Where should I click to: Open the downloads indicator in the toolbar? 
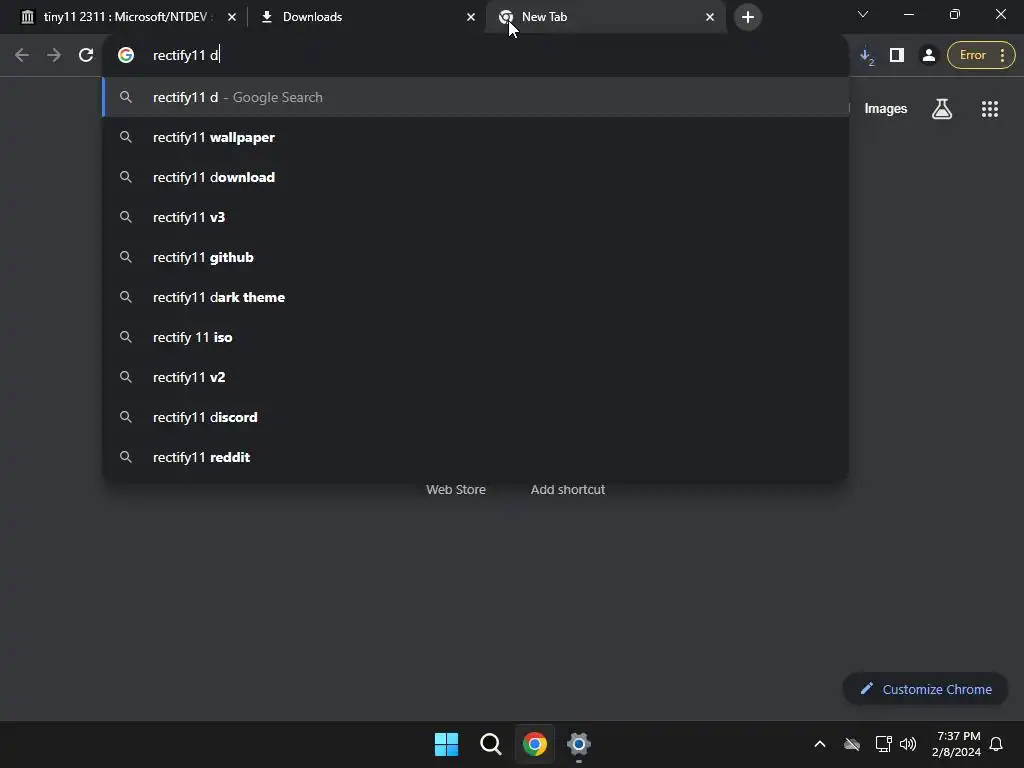(x=867, y=56)
